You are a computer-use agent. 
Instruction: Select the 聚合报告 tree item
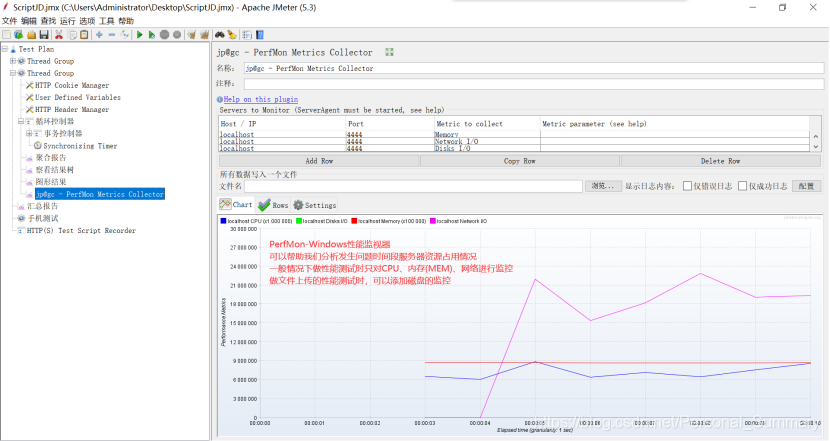51,158
